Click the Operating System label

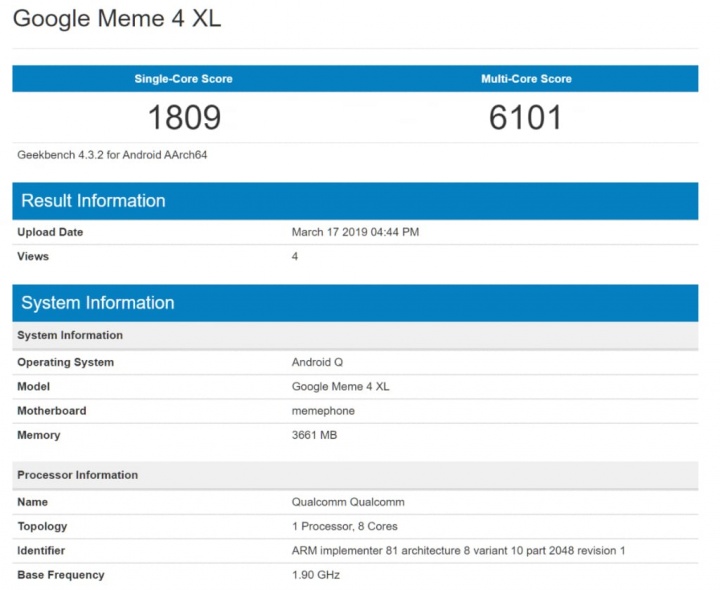pyautogui.click(x=65, y=362)
